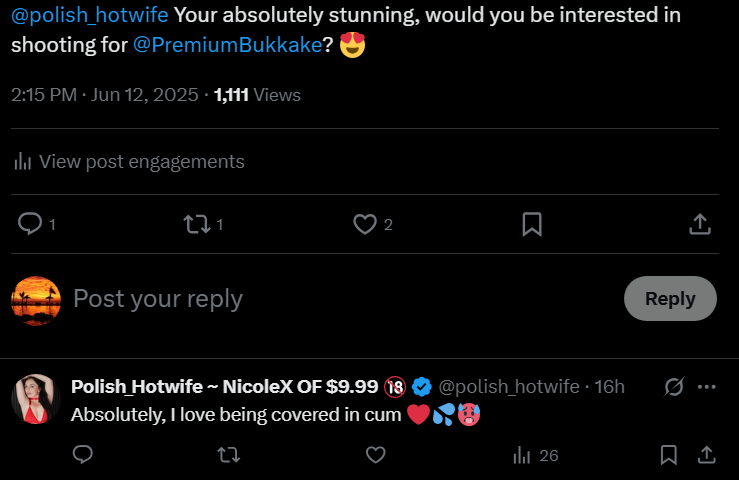Bookmark the main post
The image size is (739, 480).
pyautogui.click(x=532, y=224)
